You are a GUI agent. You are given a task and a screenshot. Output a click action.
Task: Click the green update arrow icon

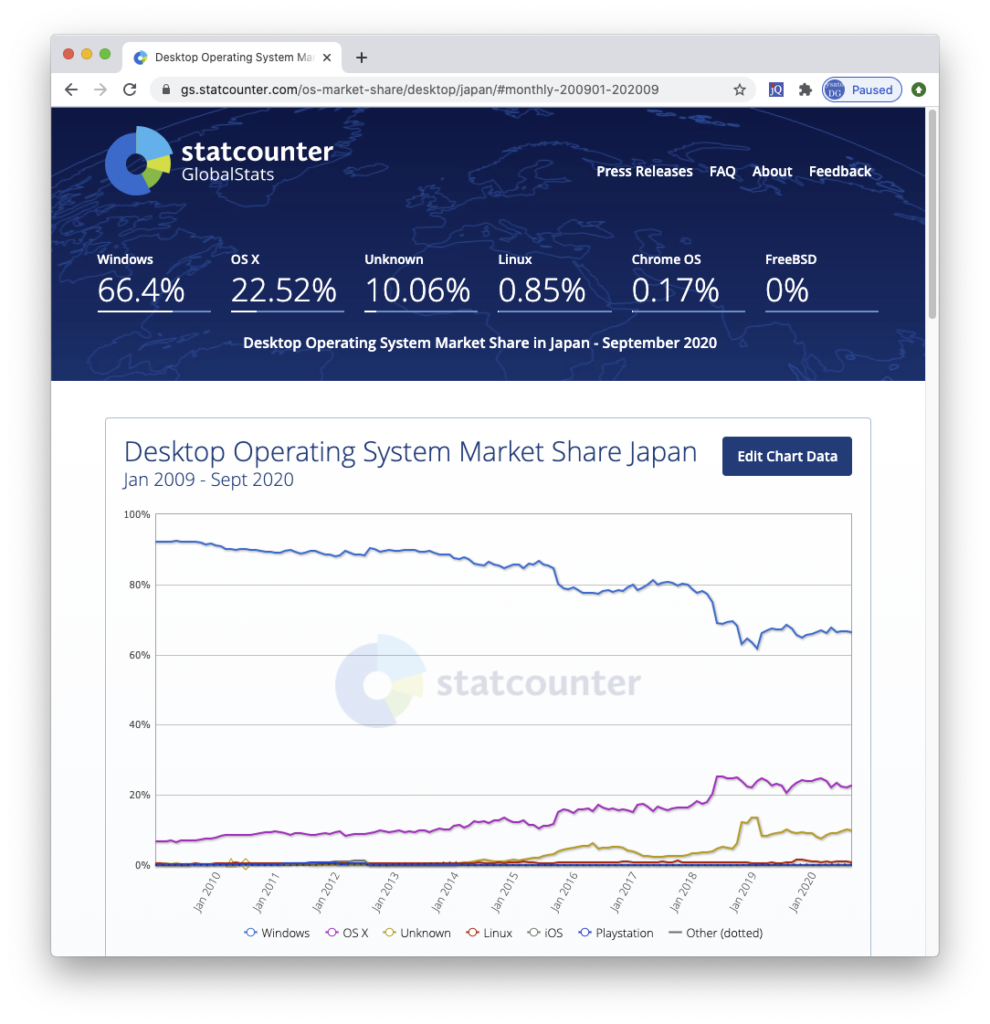pos(918,90)
